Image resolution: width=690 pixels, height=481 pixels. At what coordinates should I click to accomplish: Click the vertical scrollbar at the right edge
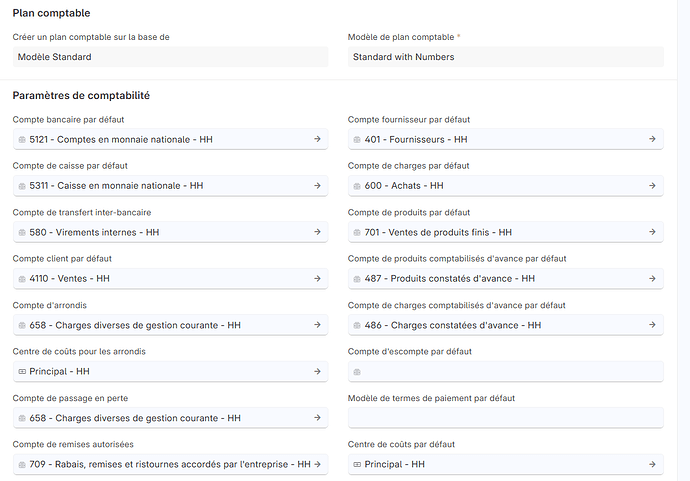click(683, 240)
